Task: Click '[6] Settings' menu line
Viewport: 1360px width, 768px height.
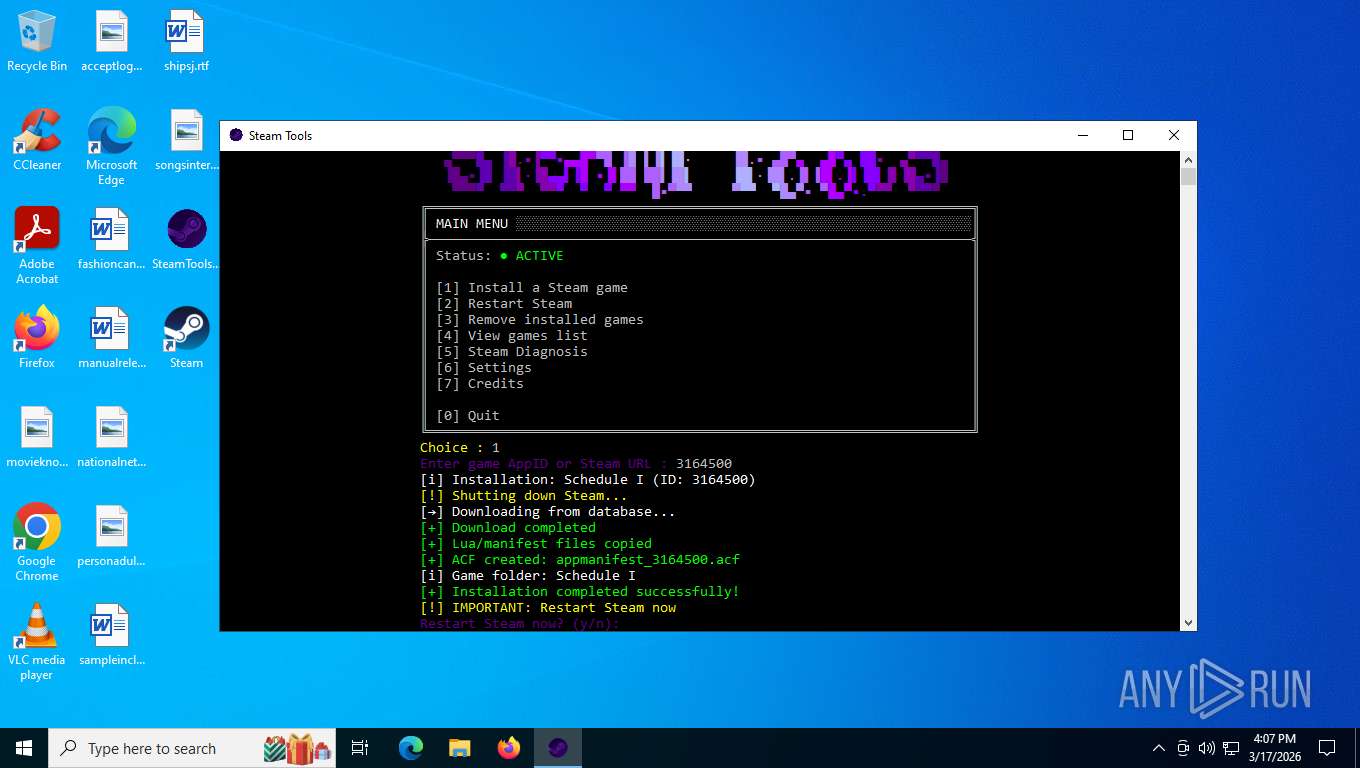Action: pyautogui.click(x=484, y=368)
